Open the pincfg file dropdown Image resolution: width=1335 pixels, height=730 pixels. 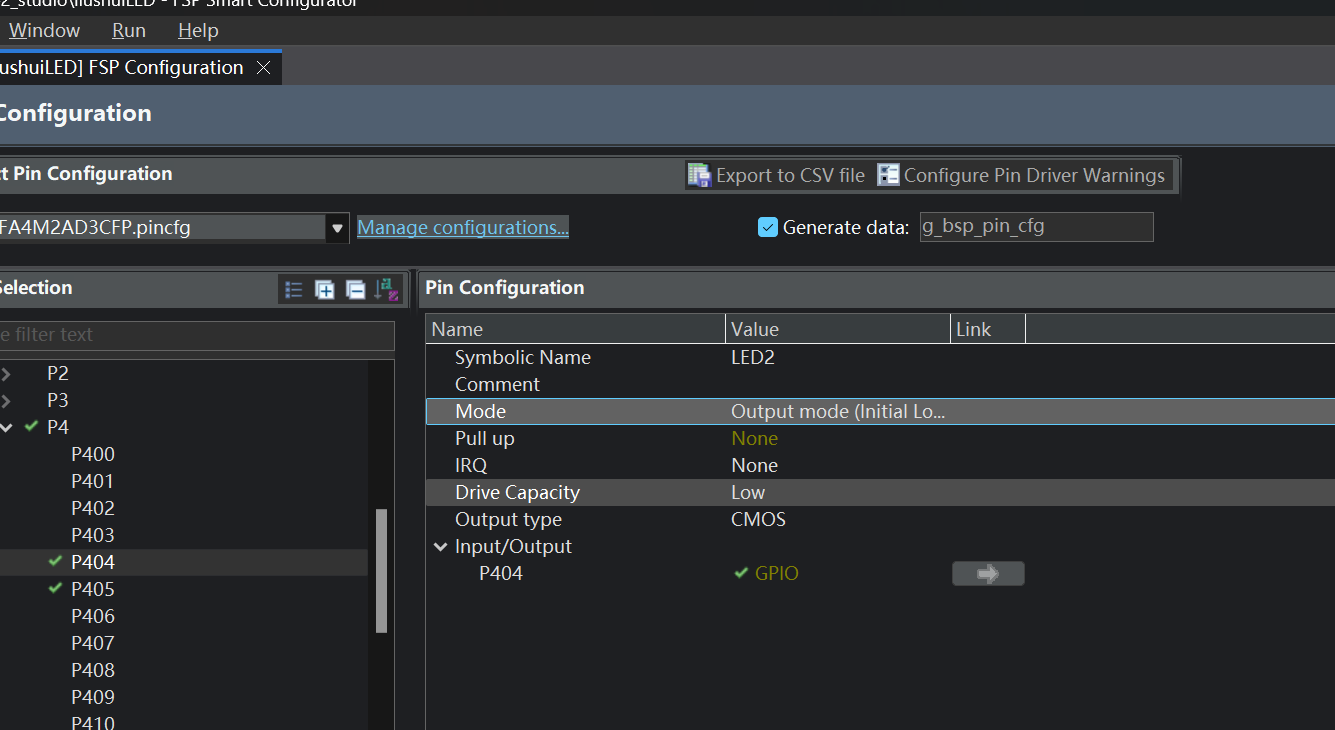click(x=337, y=228)
